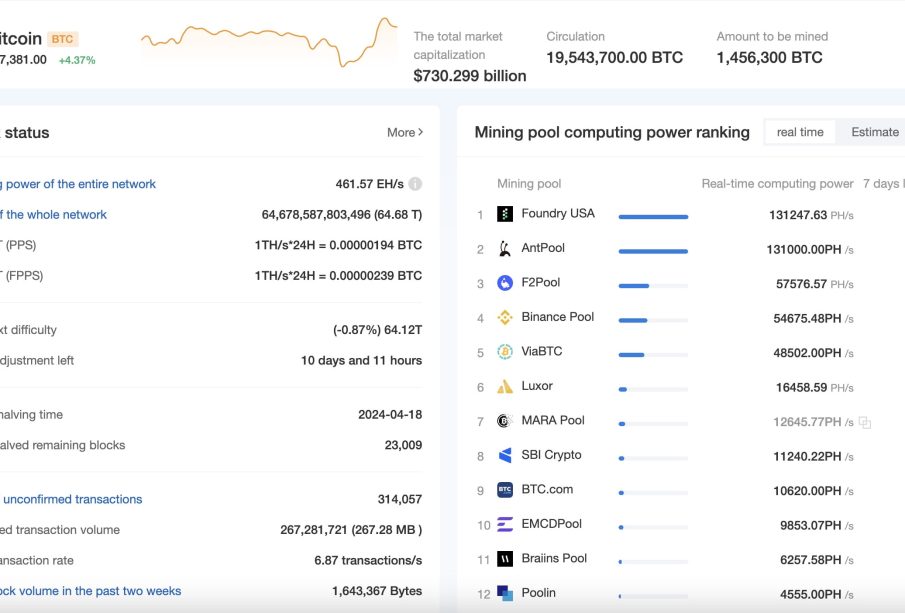Click the SBI Crypto logo icon
The image size is (905, 613).
point(505,456)
